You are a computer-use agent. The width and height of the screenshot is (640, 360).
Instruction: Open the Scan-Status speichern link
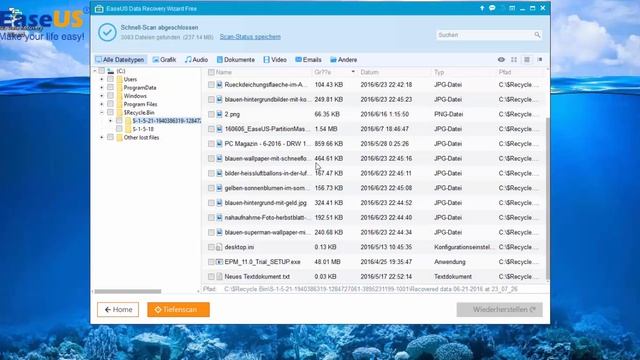(250, 37)
